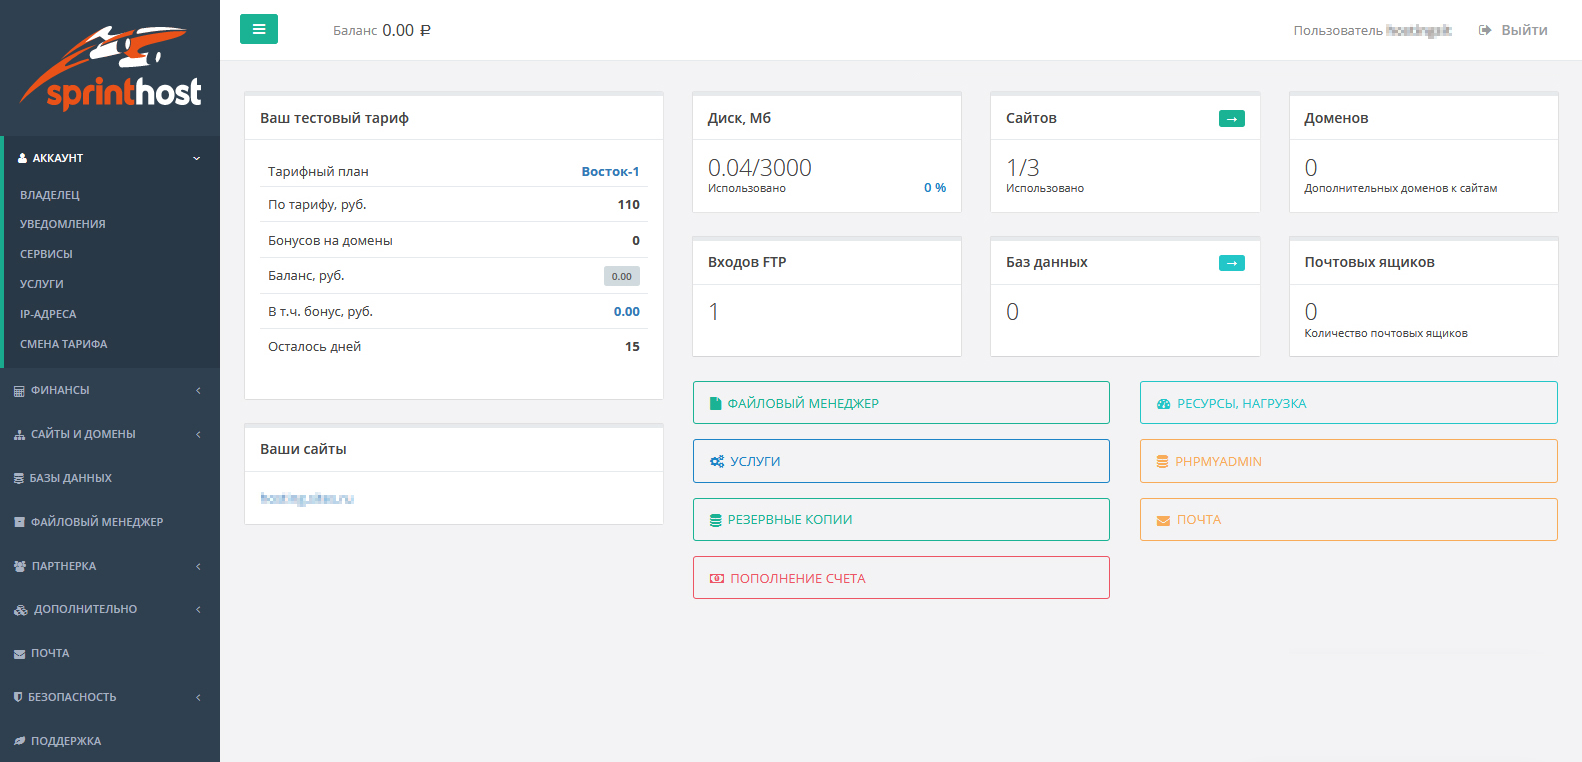The height and width of the screenshot is (762, 1582).
Task: Open PHPMYADMIN button
Action: click(x=1348, y=461)
